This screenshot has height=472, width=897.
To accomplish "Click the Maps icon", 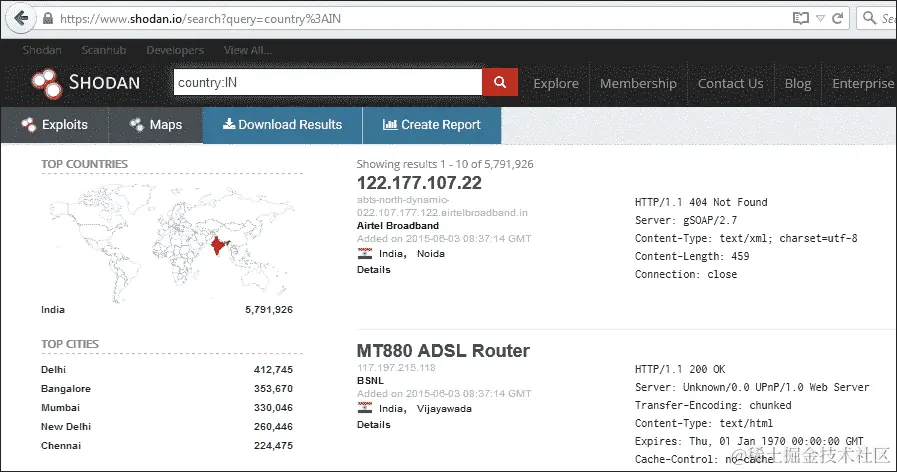I will (137, 125).
